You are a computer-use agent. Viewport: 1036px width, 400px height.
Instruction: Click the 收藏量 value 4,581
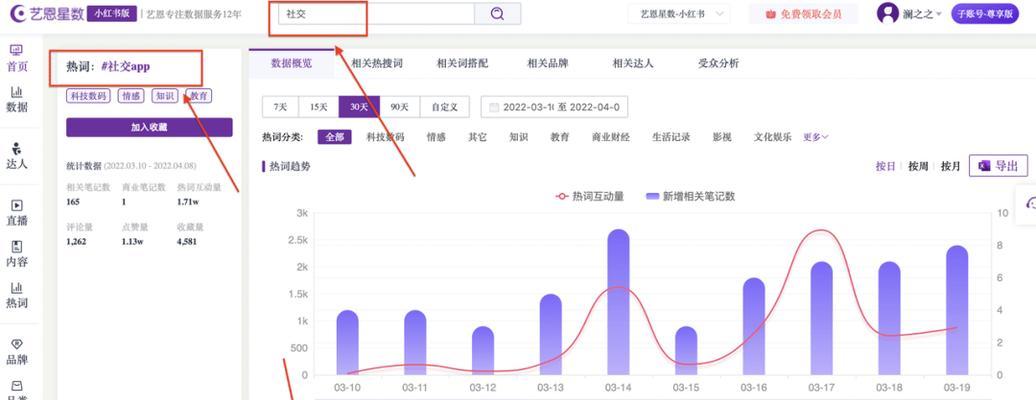tap(187, 241)
